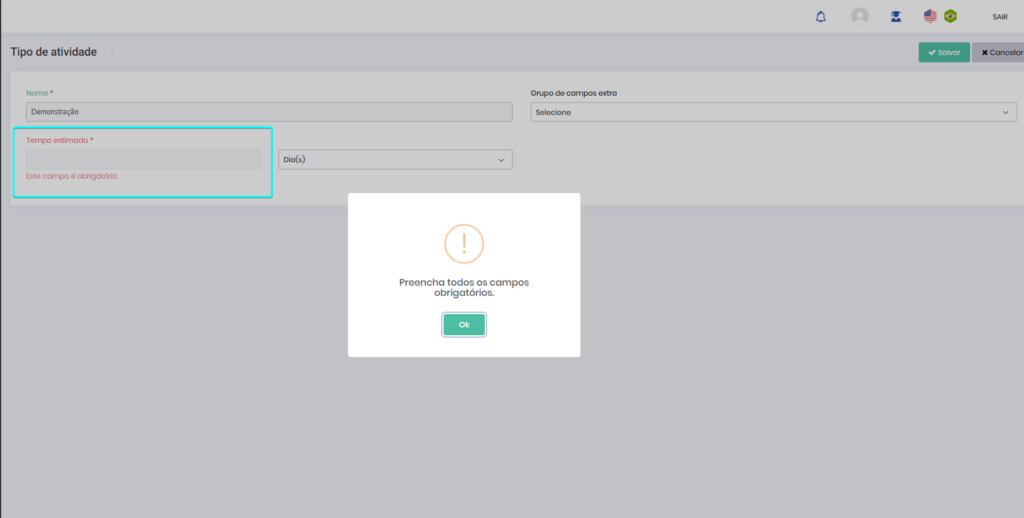
Task: Click the Este campo é obrigatório error text
Action: coord(72,176)
